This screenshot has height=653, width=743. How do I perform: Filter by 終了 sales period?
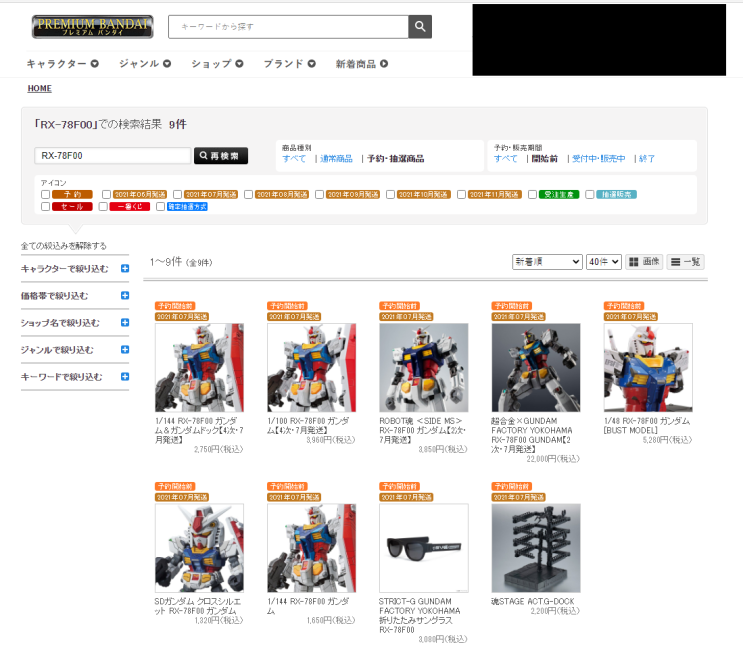pos(647,159)
